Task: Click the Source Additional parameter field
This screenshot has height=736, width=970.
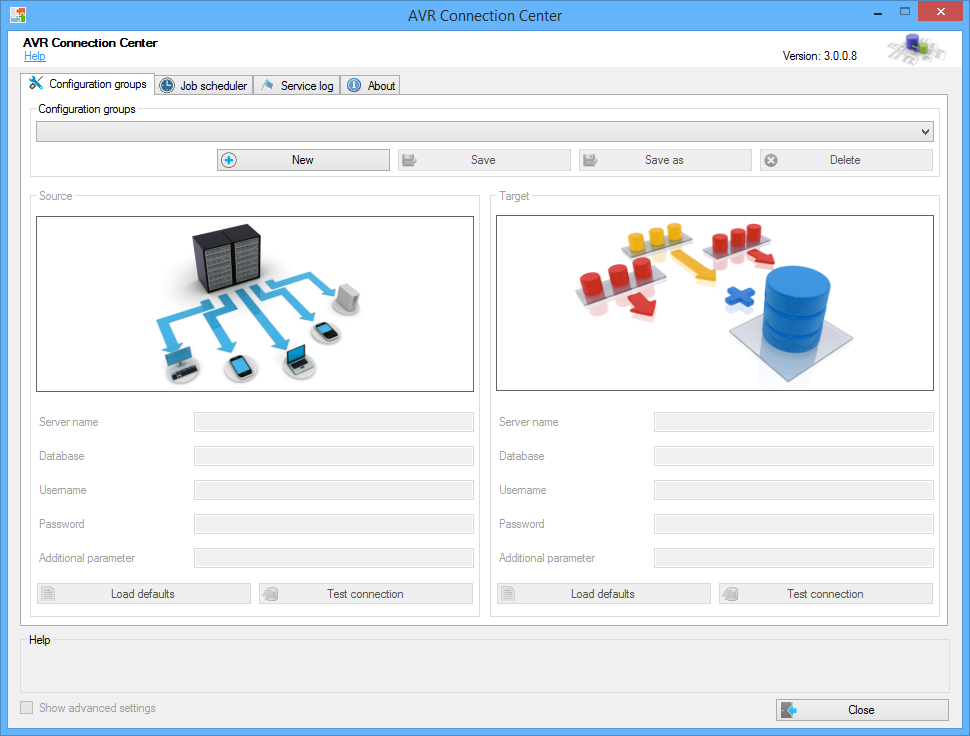Action: 334,558
